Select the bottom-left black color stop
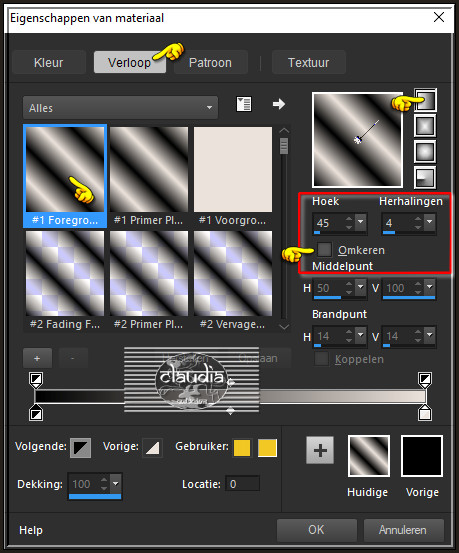The height and width of the screenshot is (553, 459). (x=36, y=413)
